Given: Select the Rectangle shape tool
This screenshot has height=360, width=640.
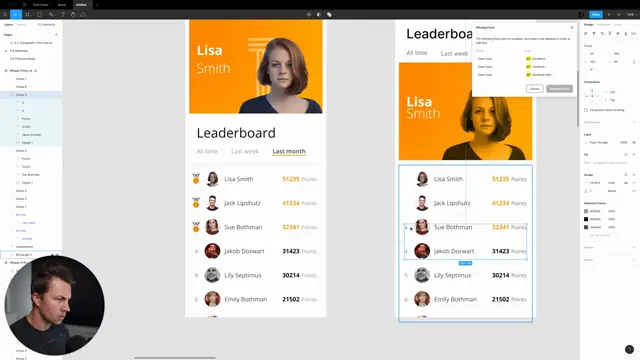Looking at the screenshot, I should (40, 14).
